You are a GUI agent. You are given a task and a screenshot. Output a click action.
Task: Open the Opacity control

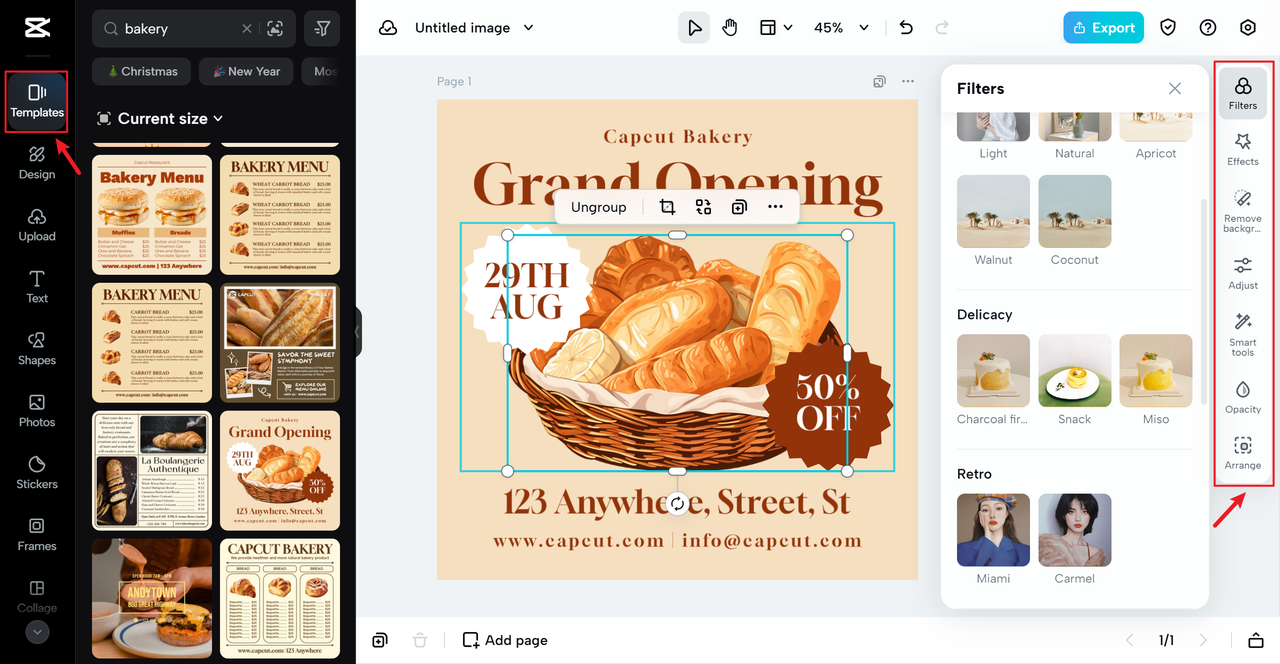pyautogui.click(x=1243, y=397)
